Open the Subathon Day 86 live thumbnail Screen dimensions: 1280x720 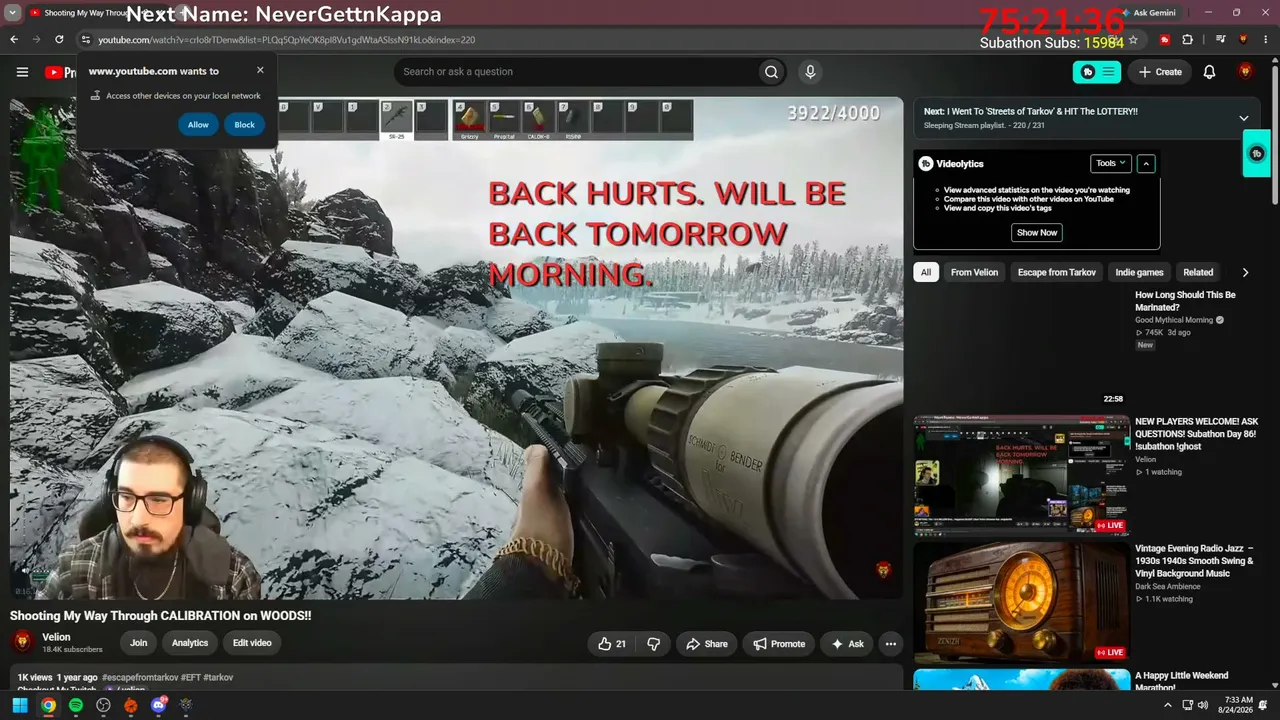tap(1021, 476)
